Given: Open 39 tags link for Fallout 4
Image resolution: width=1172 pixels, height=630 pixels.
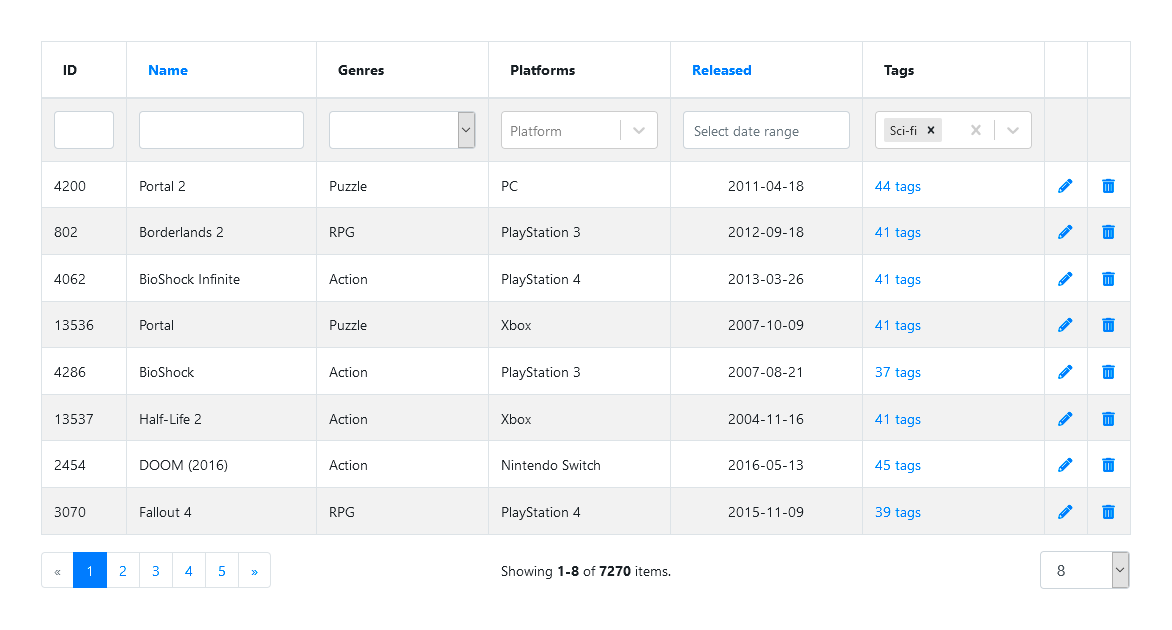Looking at the screenshot, I should tap(898, 512).
